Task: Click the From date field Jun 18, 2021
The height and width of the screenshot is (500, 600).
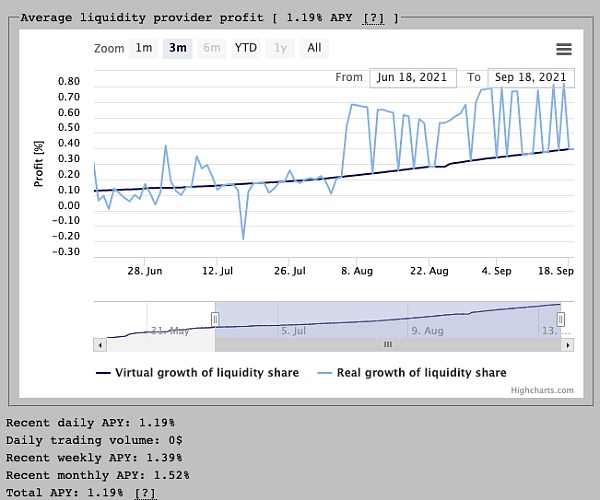Action: click(412, 77)
